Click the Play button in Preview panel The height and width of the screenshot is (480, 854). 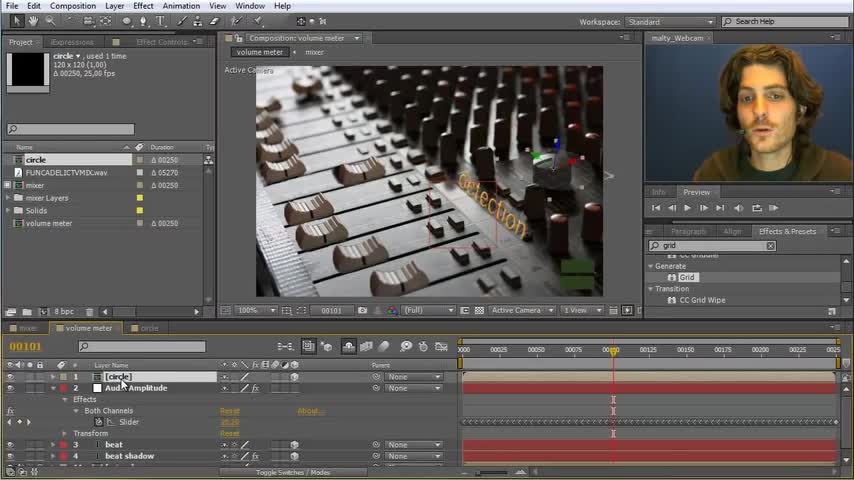tap(687, 208)
